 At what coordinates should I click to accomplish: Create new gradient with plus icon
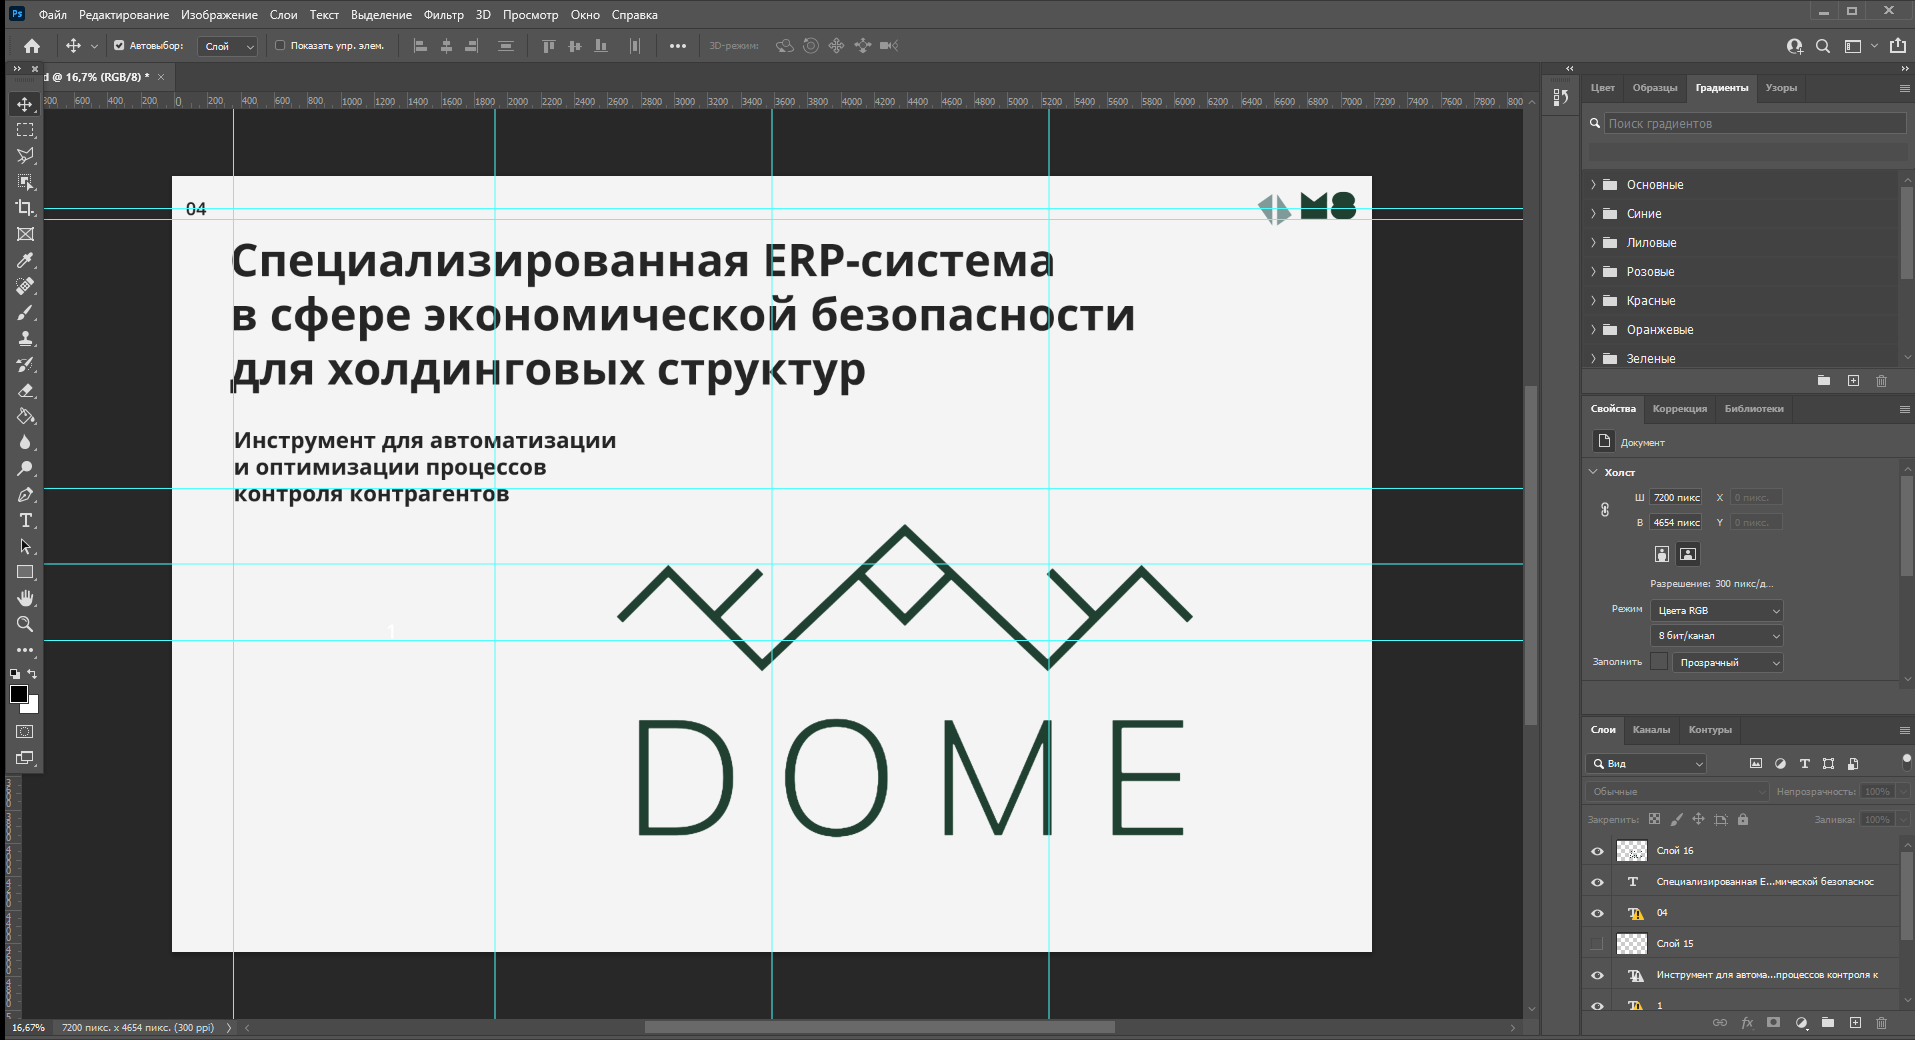coord(1853,381)
